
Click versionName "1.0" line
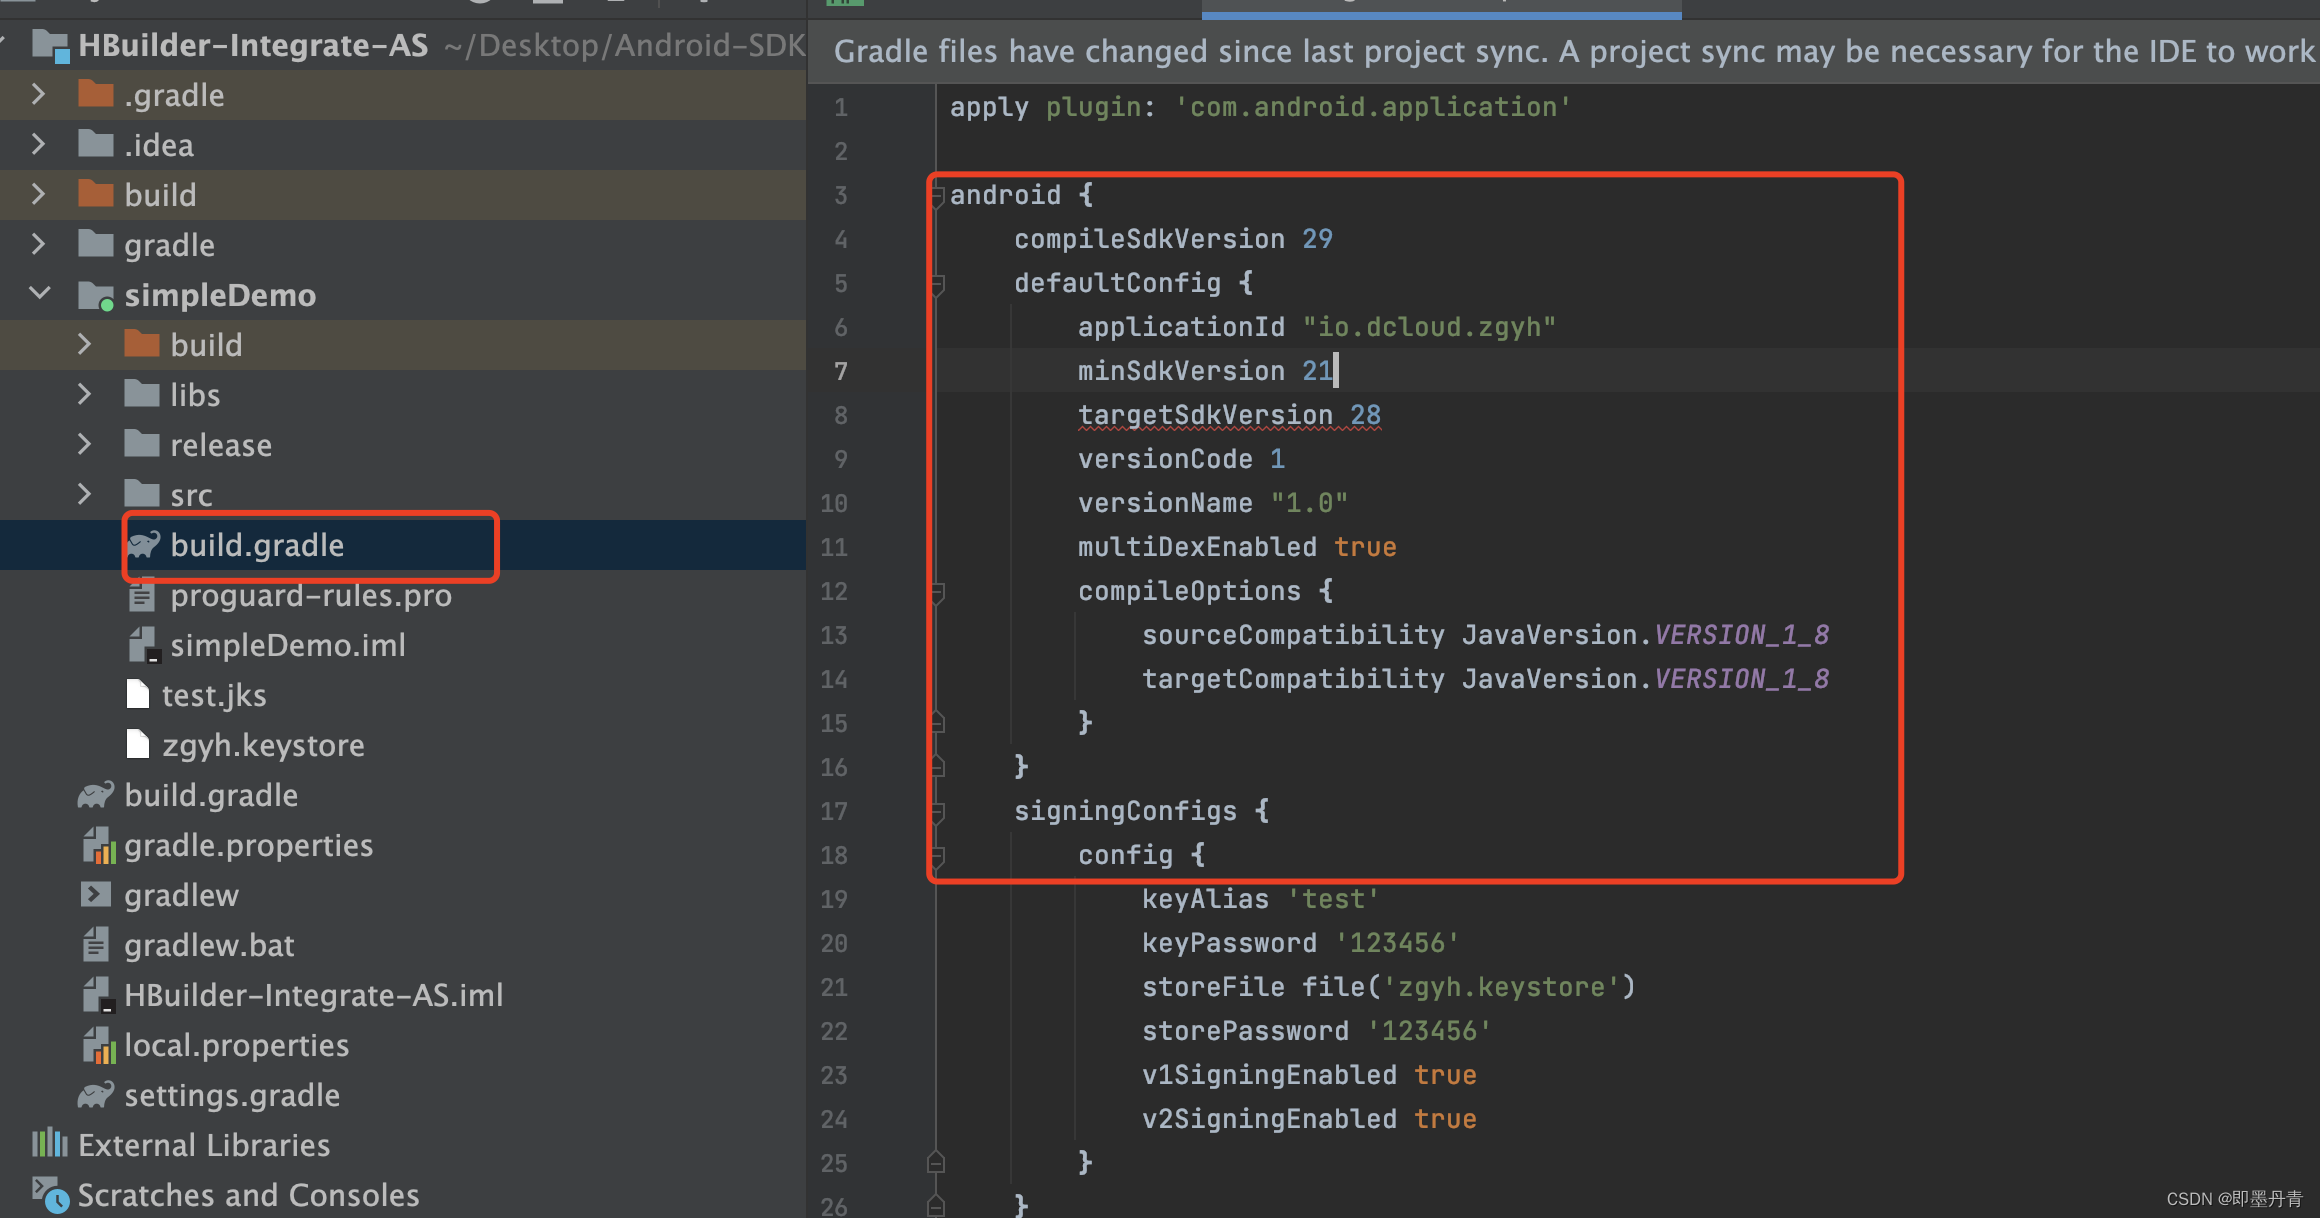[x=1213, y=503]
